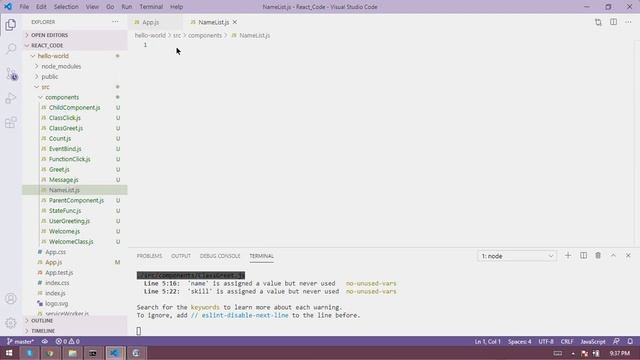The height and width of the screenshot is (360, 640).
Task: Click the Ln 1, Col 1 status item
Action: click(487, 341)
